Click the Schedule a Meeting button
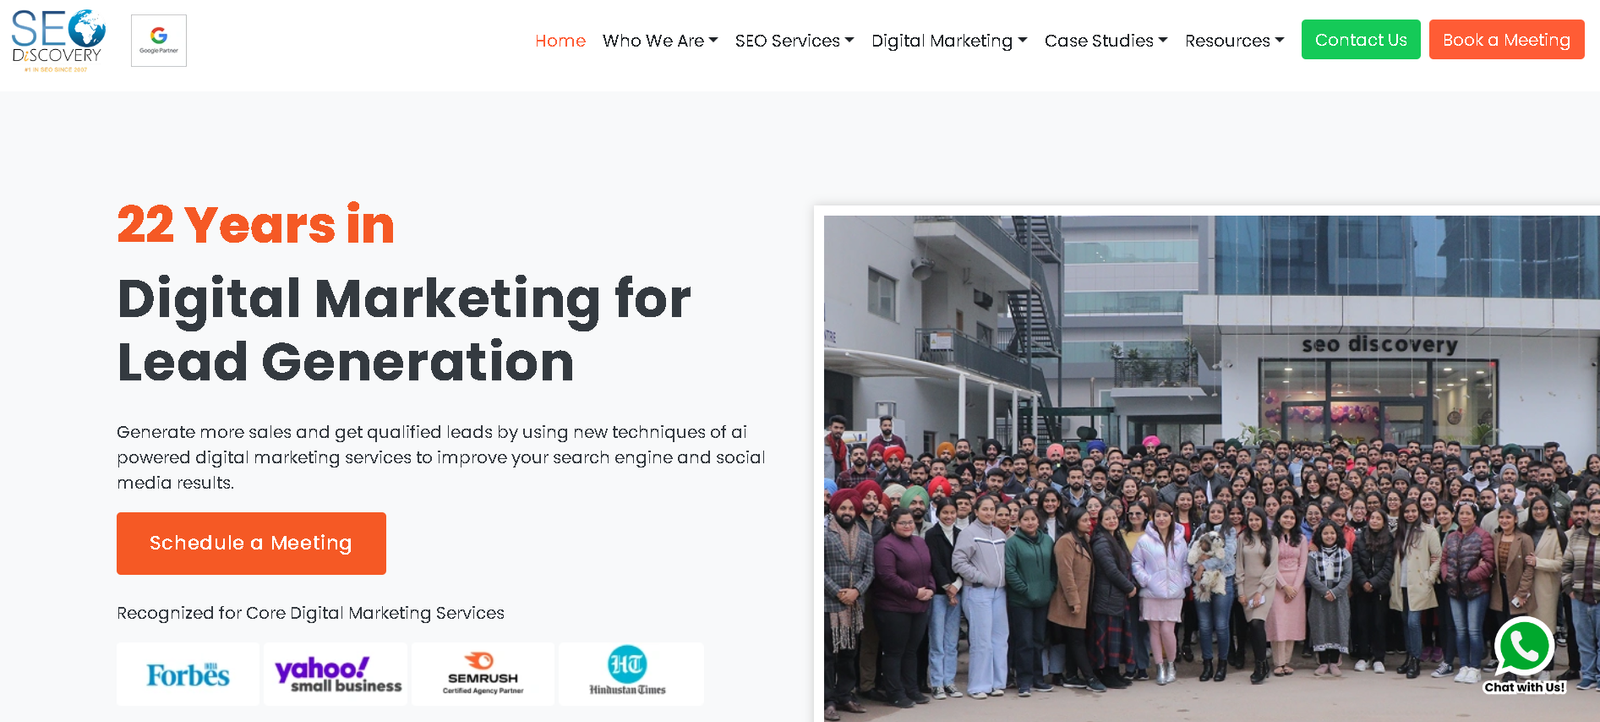Viewport: 1600px width, 722px height. pos(251,543)
